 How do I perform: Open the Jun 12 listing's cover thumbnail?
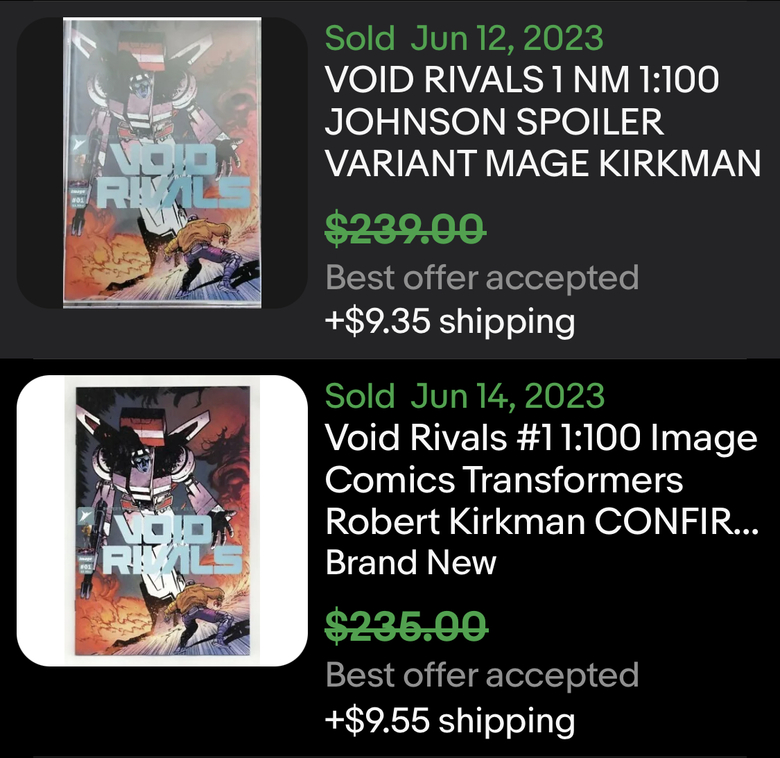162,163
